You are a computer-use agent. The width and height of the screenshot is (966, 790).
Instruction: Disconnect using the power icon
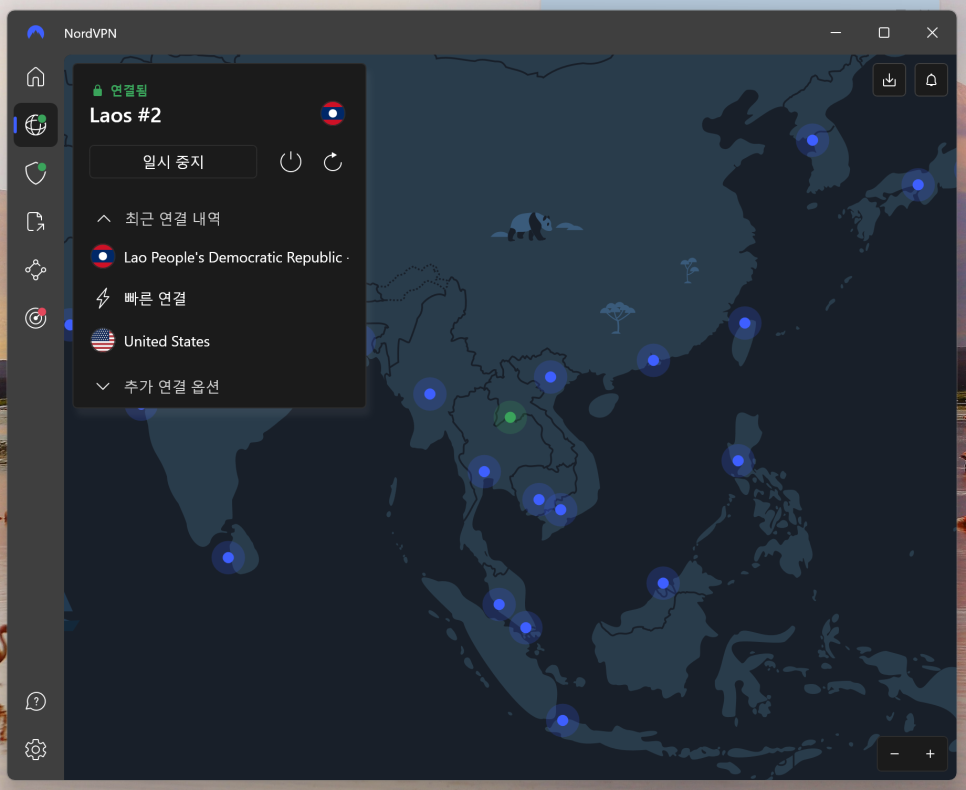point(291,162)
